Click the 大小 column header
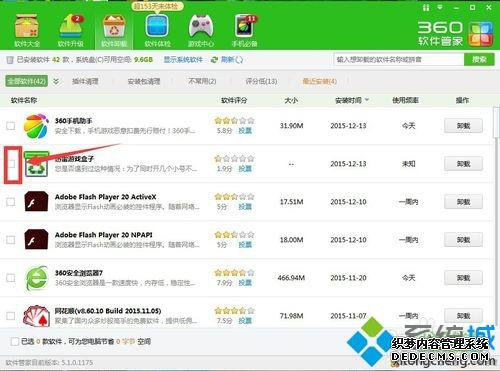Image resolution: width=500 pixels, height=371 pixels. click(291, 100)
